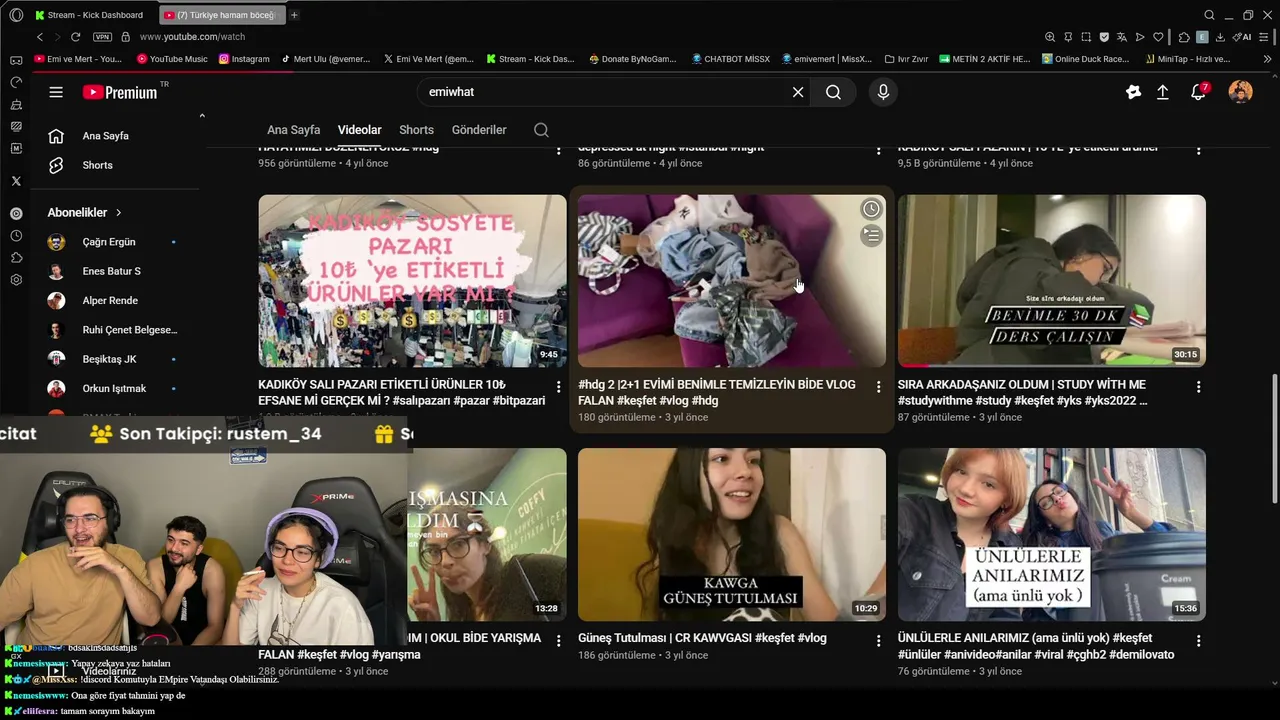Image resolution: width=1280 pixels, height=720 pixels.
Task: Clear the emiwhat search query
Action: coord(798,92)
